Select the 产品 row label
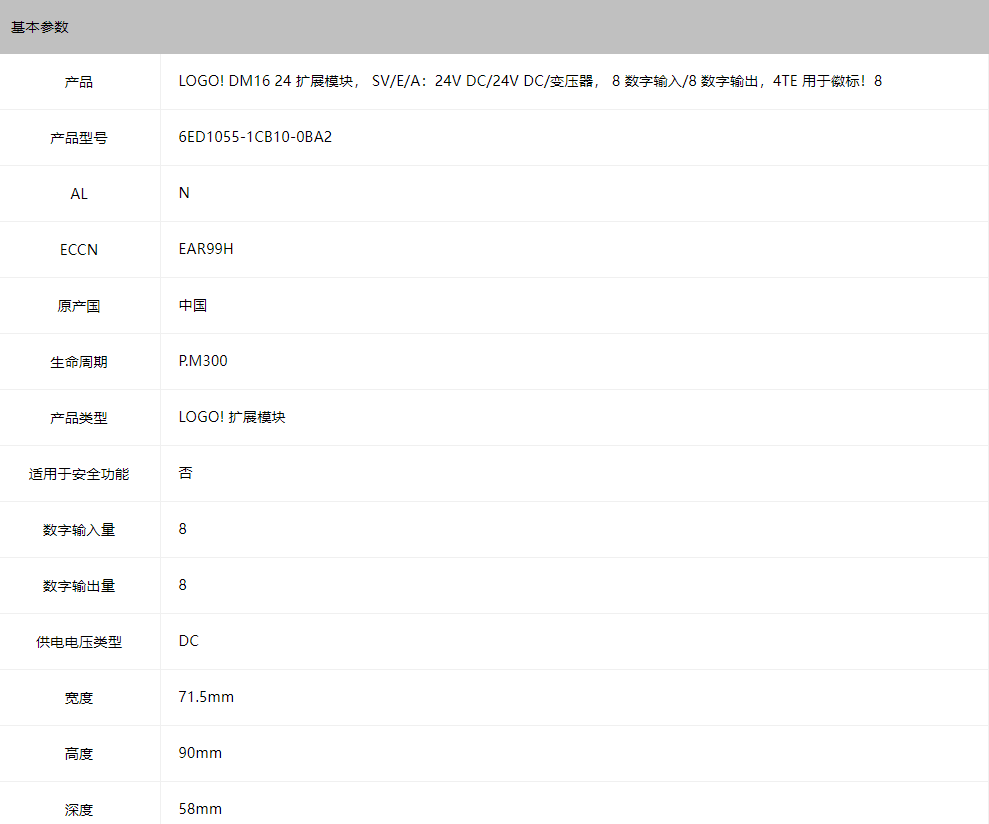989x824 pixels. [x=79, y=82]
